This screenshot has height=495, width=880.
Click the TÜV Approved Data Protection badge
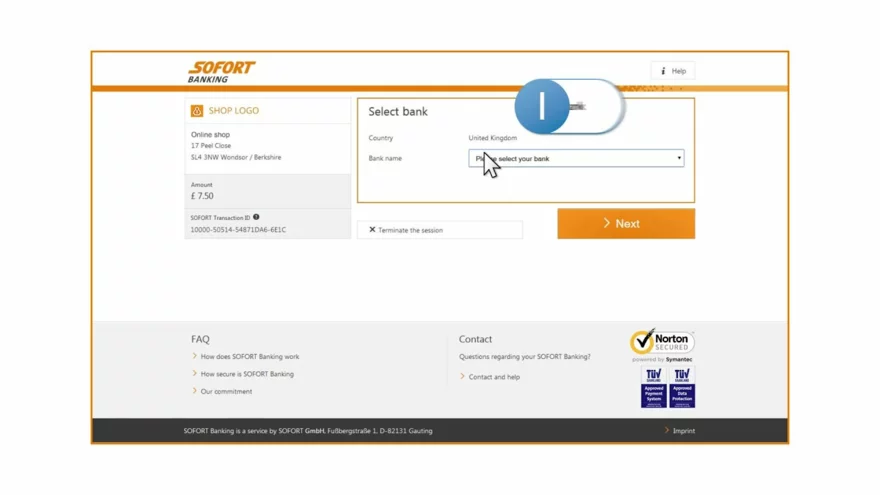(x=682, y=386)
